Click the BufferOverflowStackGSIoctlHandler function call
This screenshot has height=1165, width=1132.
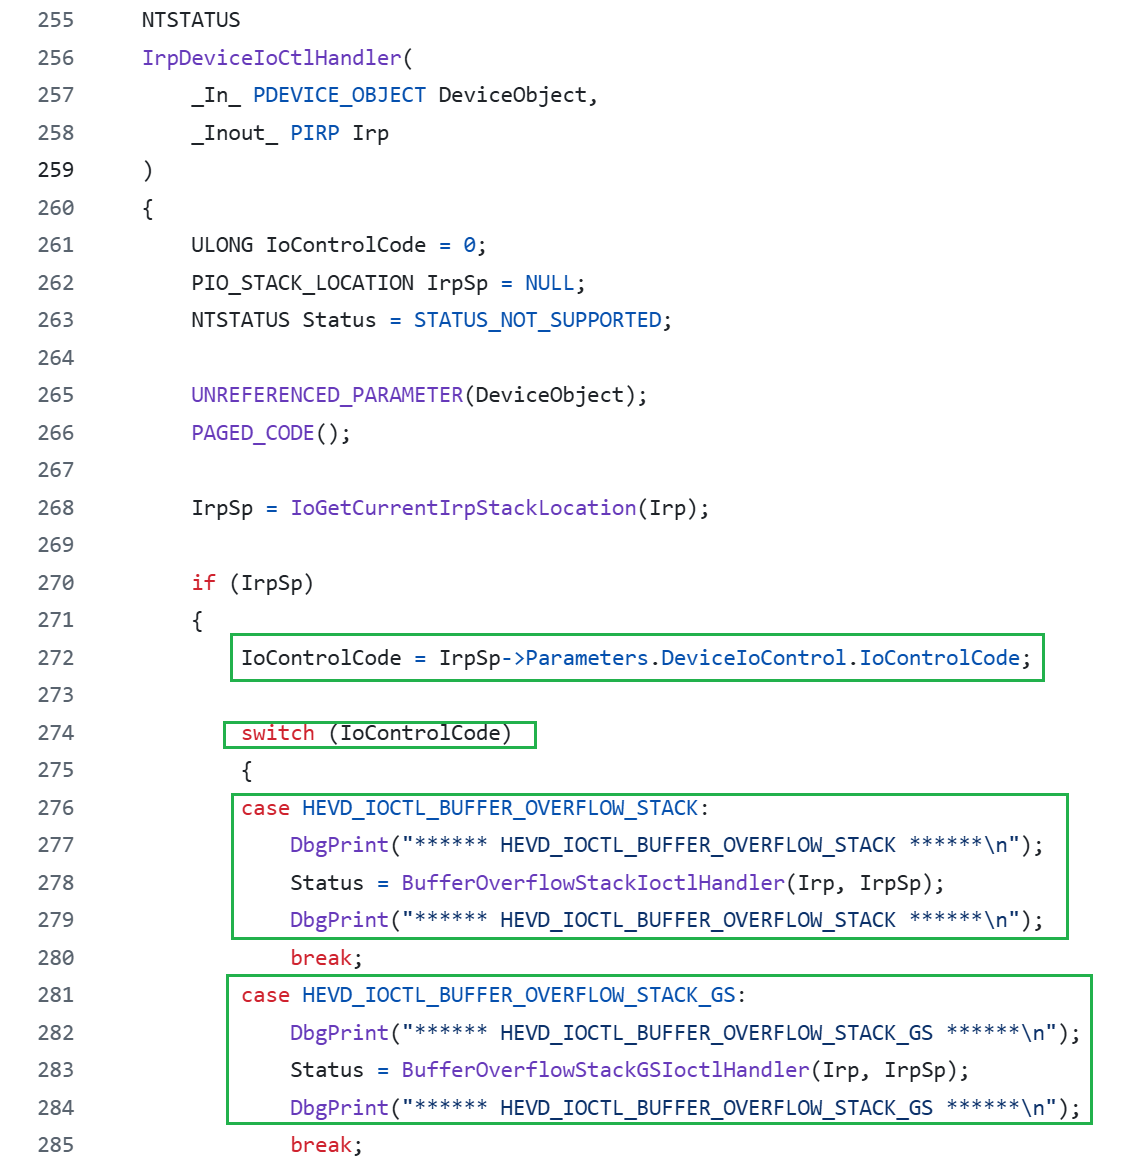(605, 1070)
